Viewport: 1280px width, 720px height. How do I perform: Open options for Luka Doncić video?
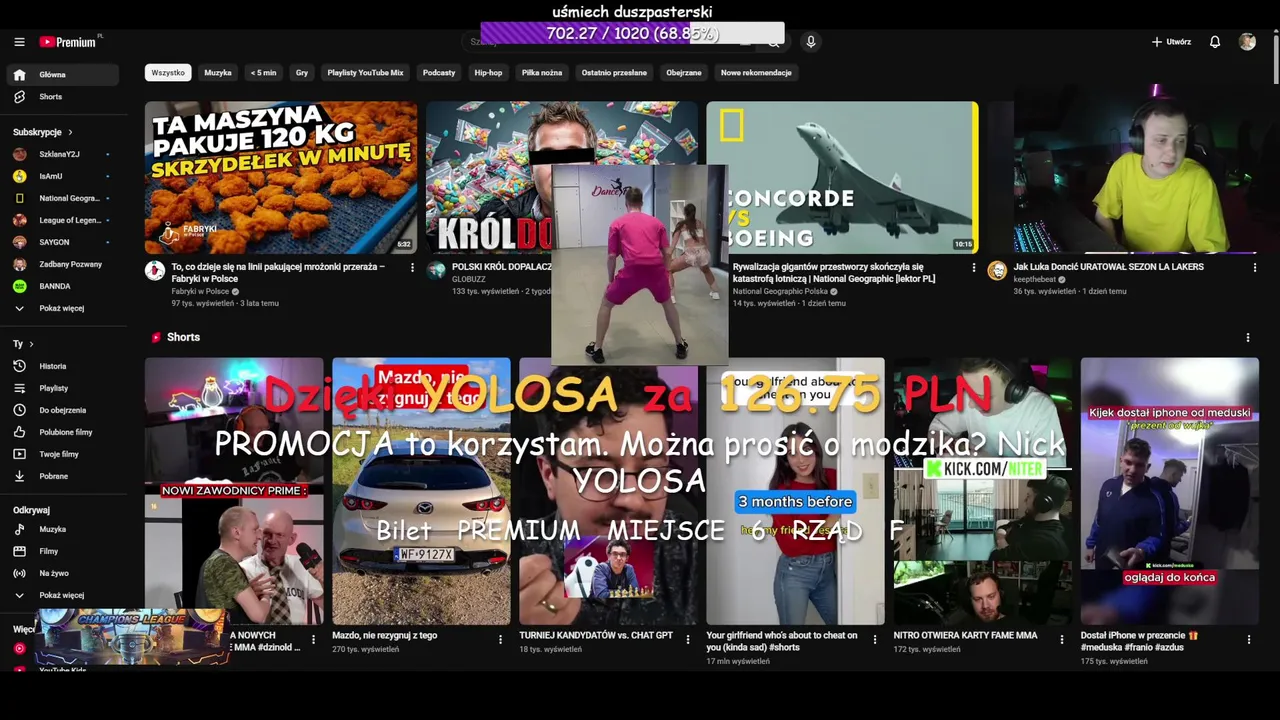(x=1255, y=267)
